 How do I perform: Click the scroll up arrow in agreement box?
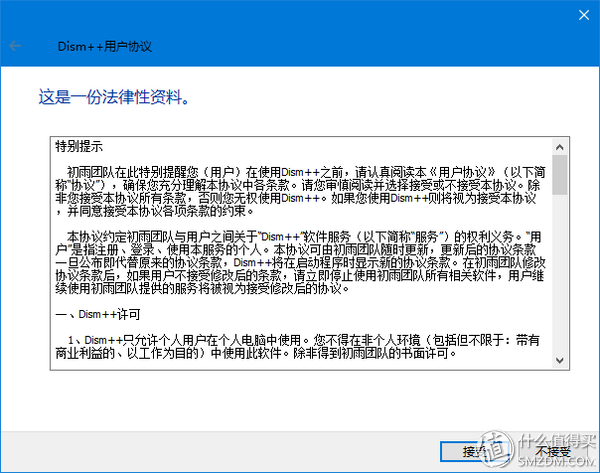[x=559, y=147]
